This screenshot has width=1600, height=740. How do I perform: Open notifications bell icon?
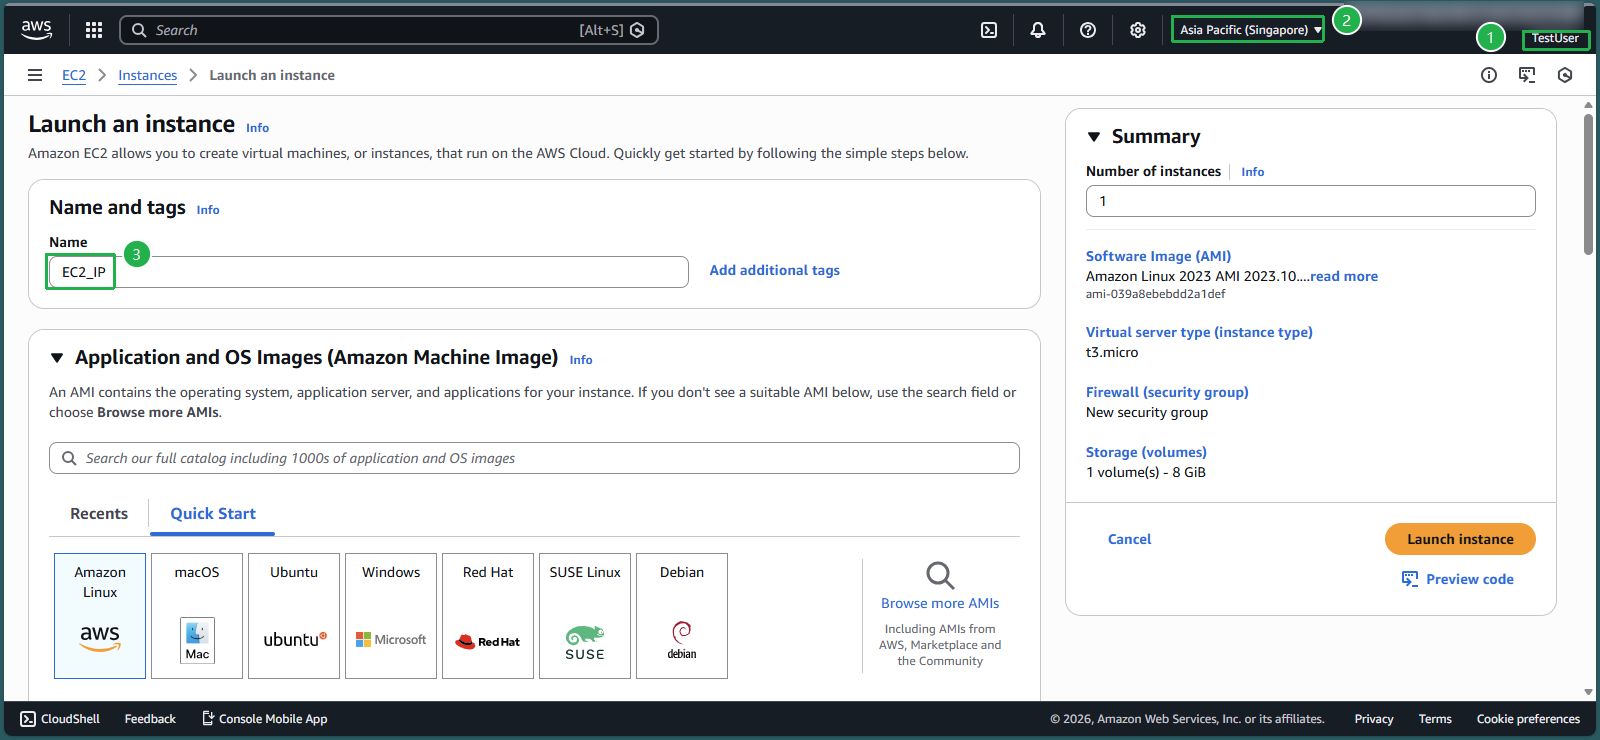tap(1038, 30)
